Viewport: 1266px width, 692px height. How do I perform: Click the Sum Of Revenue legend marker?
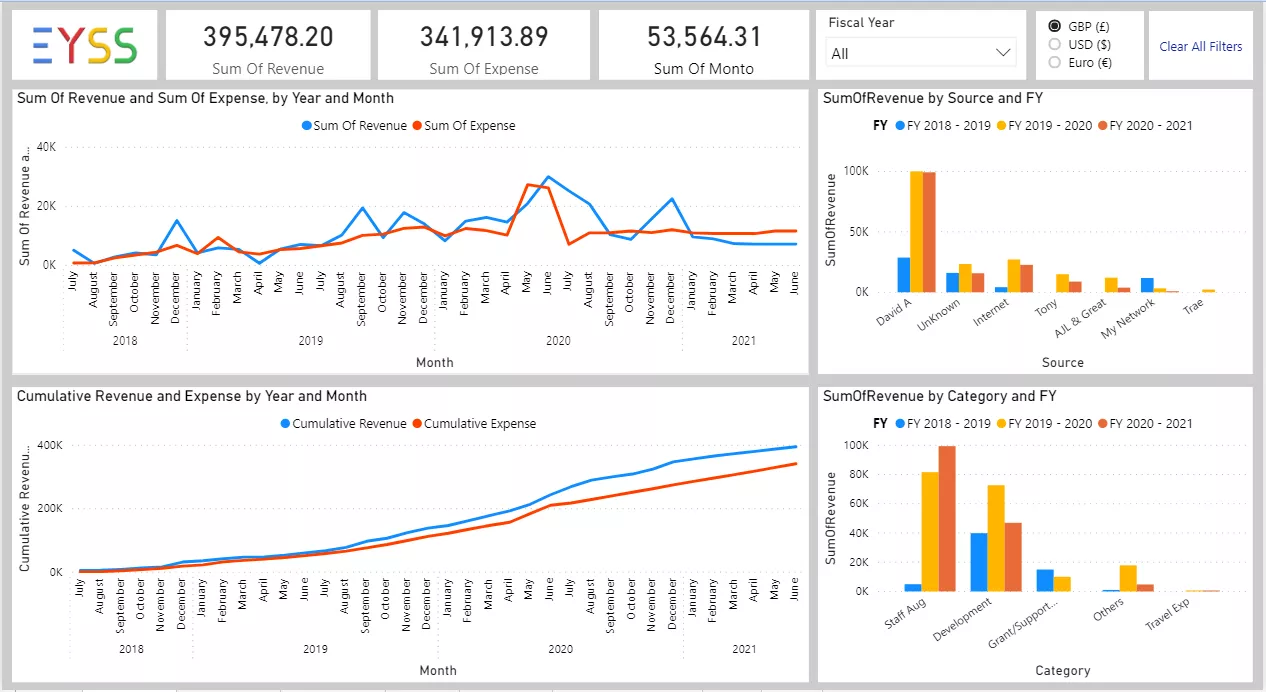(x=306, y=126)
